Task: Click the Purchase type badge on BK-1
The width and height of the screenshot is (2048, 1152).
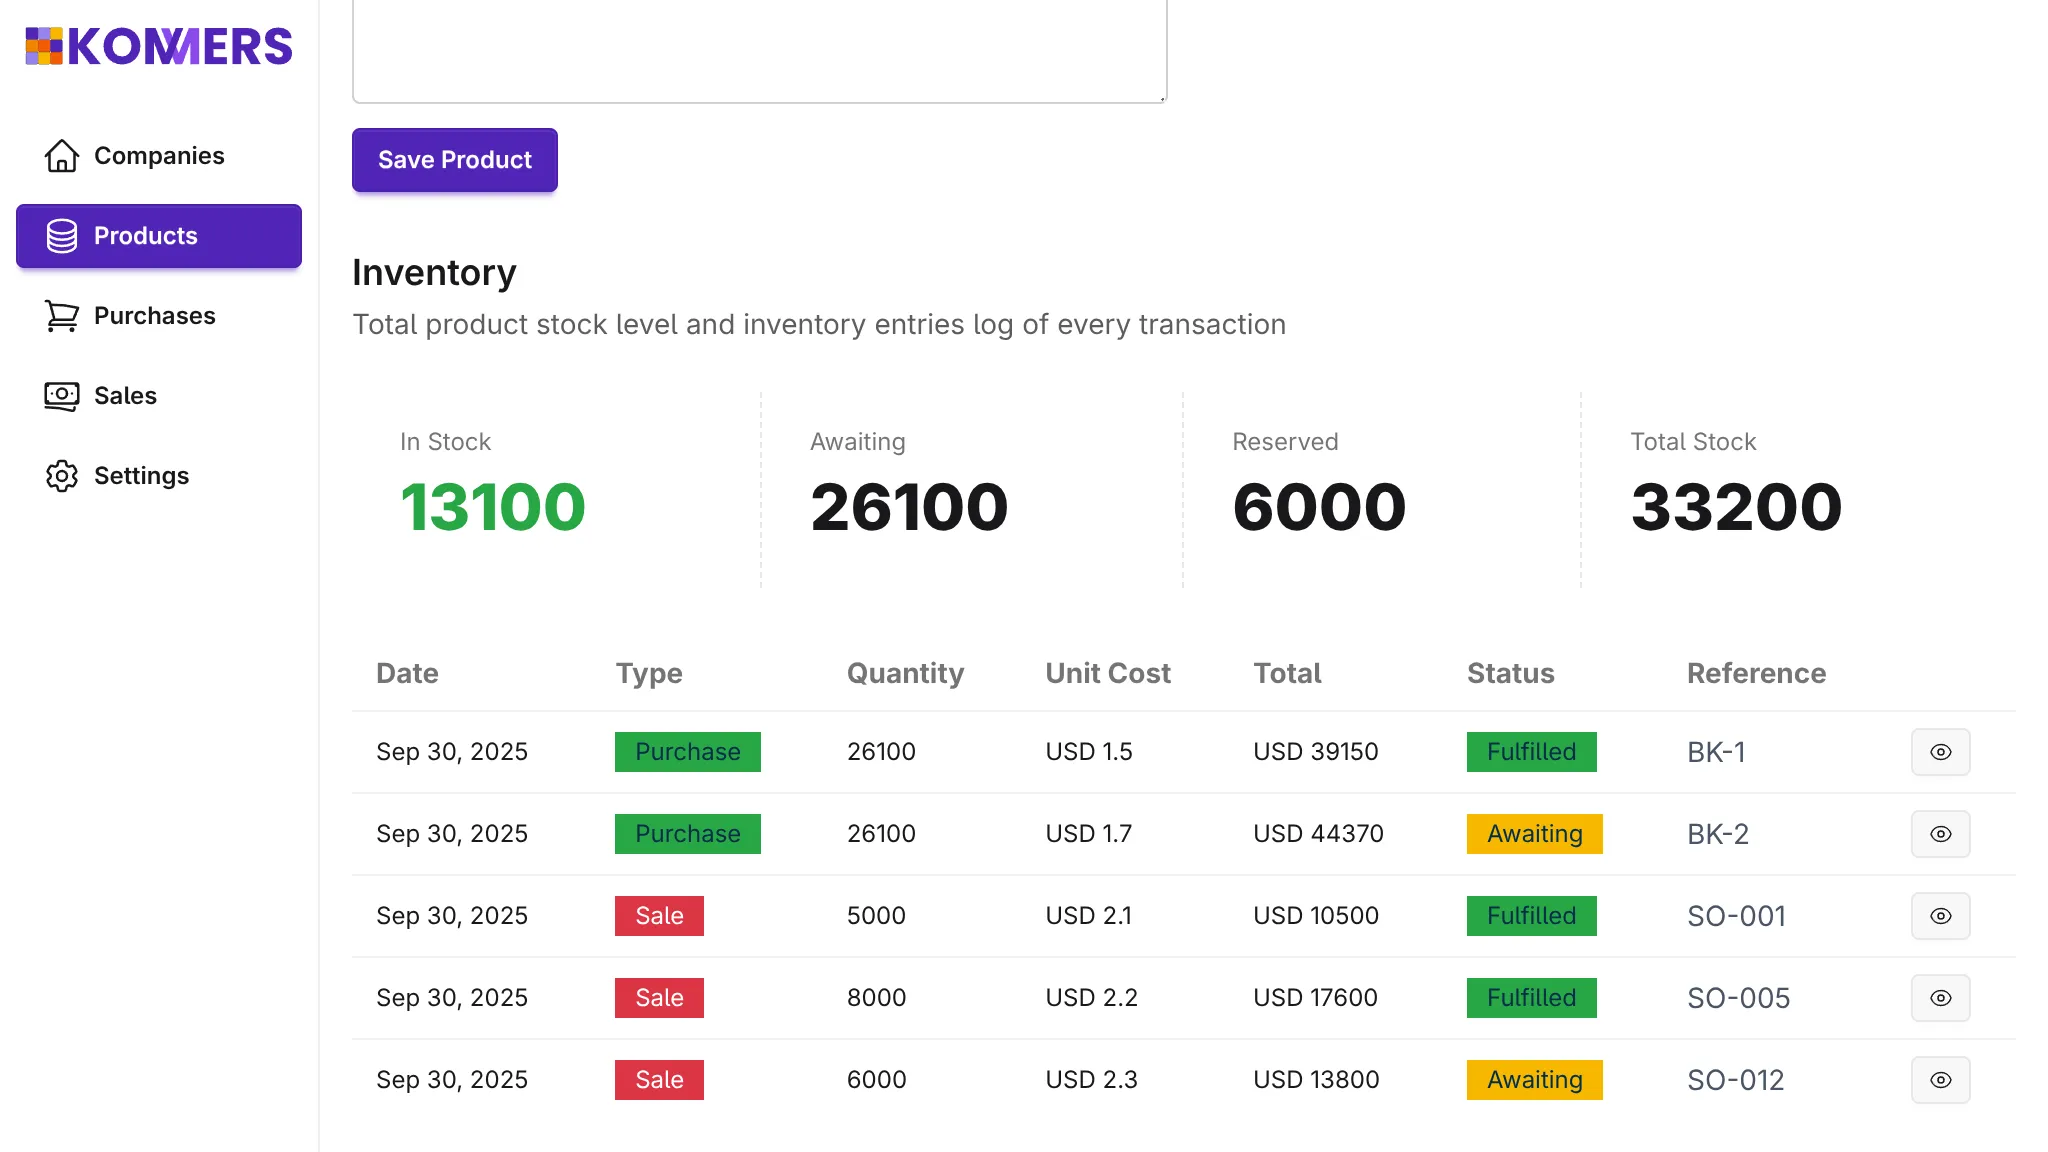Action: (x=687, y=751)
